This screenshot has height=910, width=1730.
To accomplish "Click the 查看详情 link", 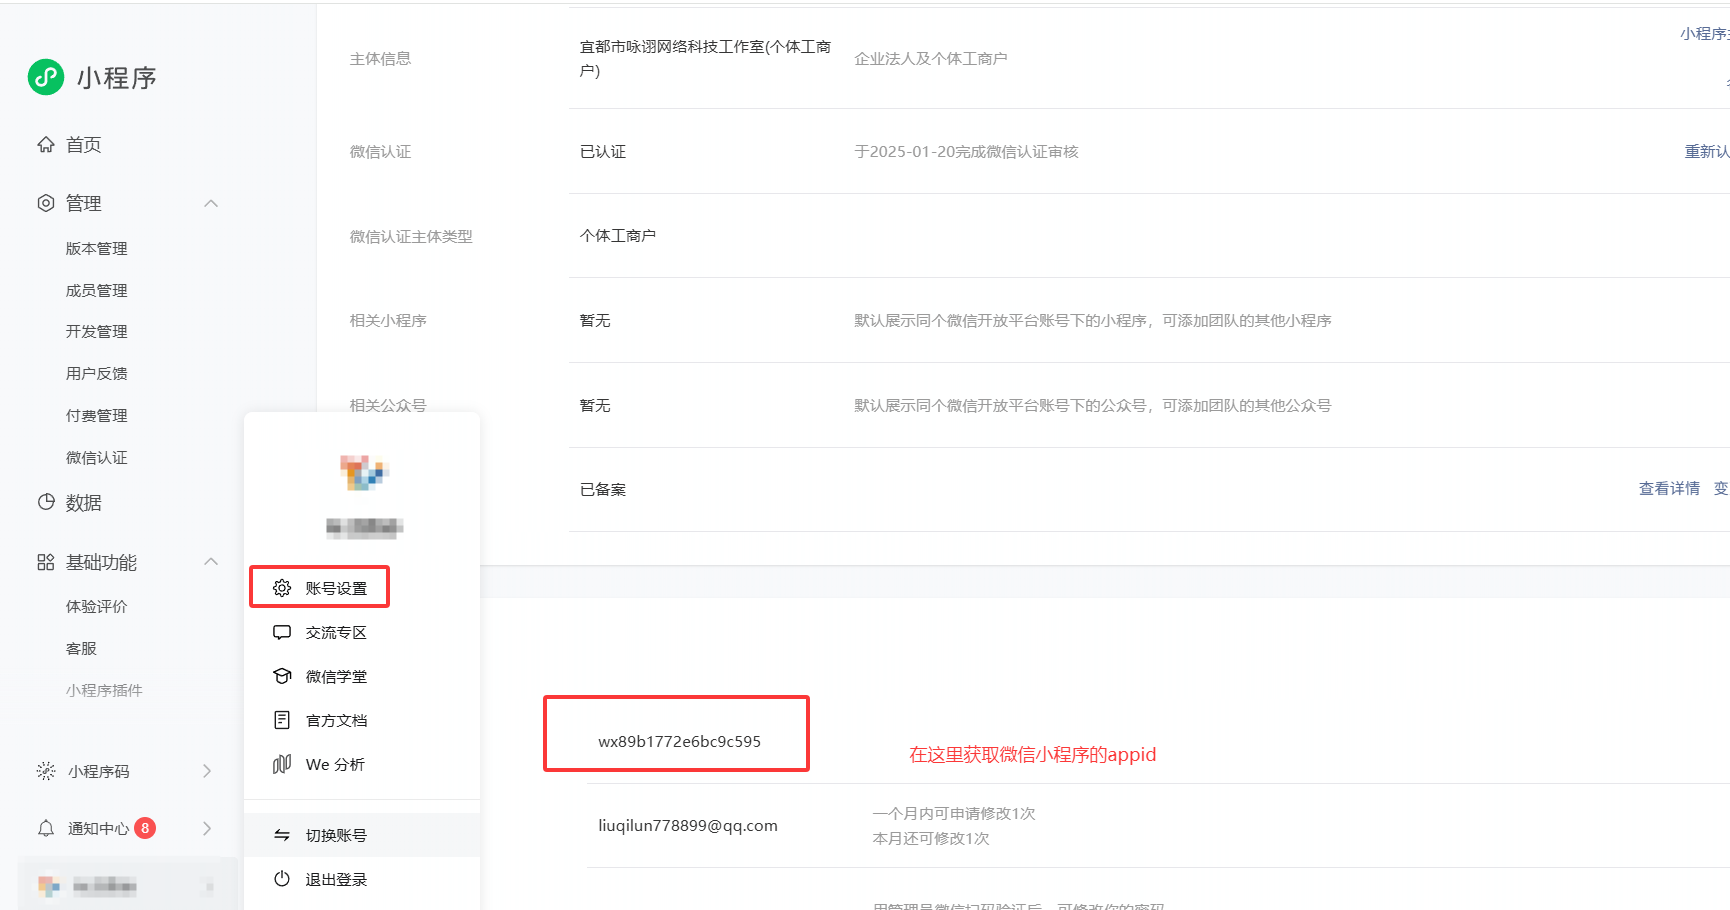I will [x=1669, y=489].
